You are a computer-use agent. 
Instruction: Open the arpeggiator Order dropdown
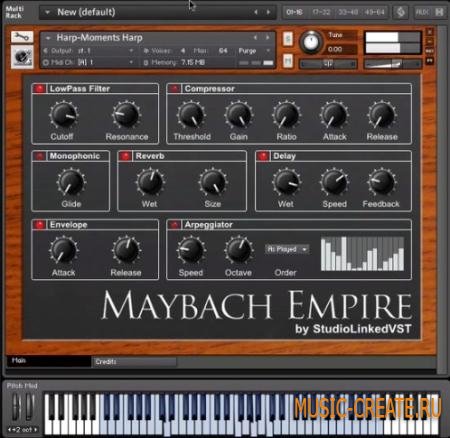[x=287, y=249]
